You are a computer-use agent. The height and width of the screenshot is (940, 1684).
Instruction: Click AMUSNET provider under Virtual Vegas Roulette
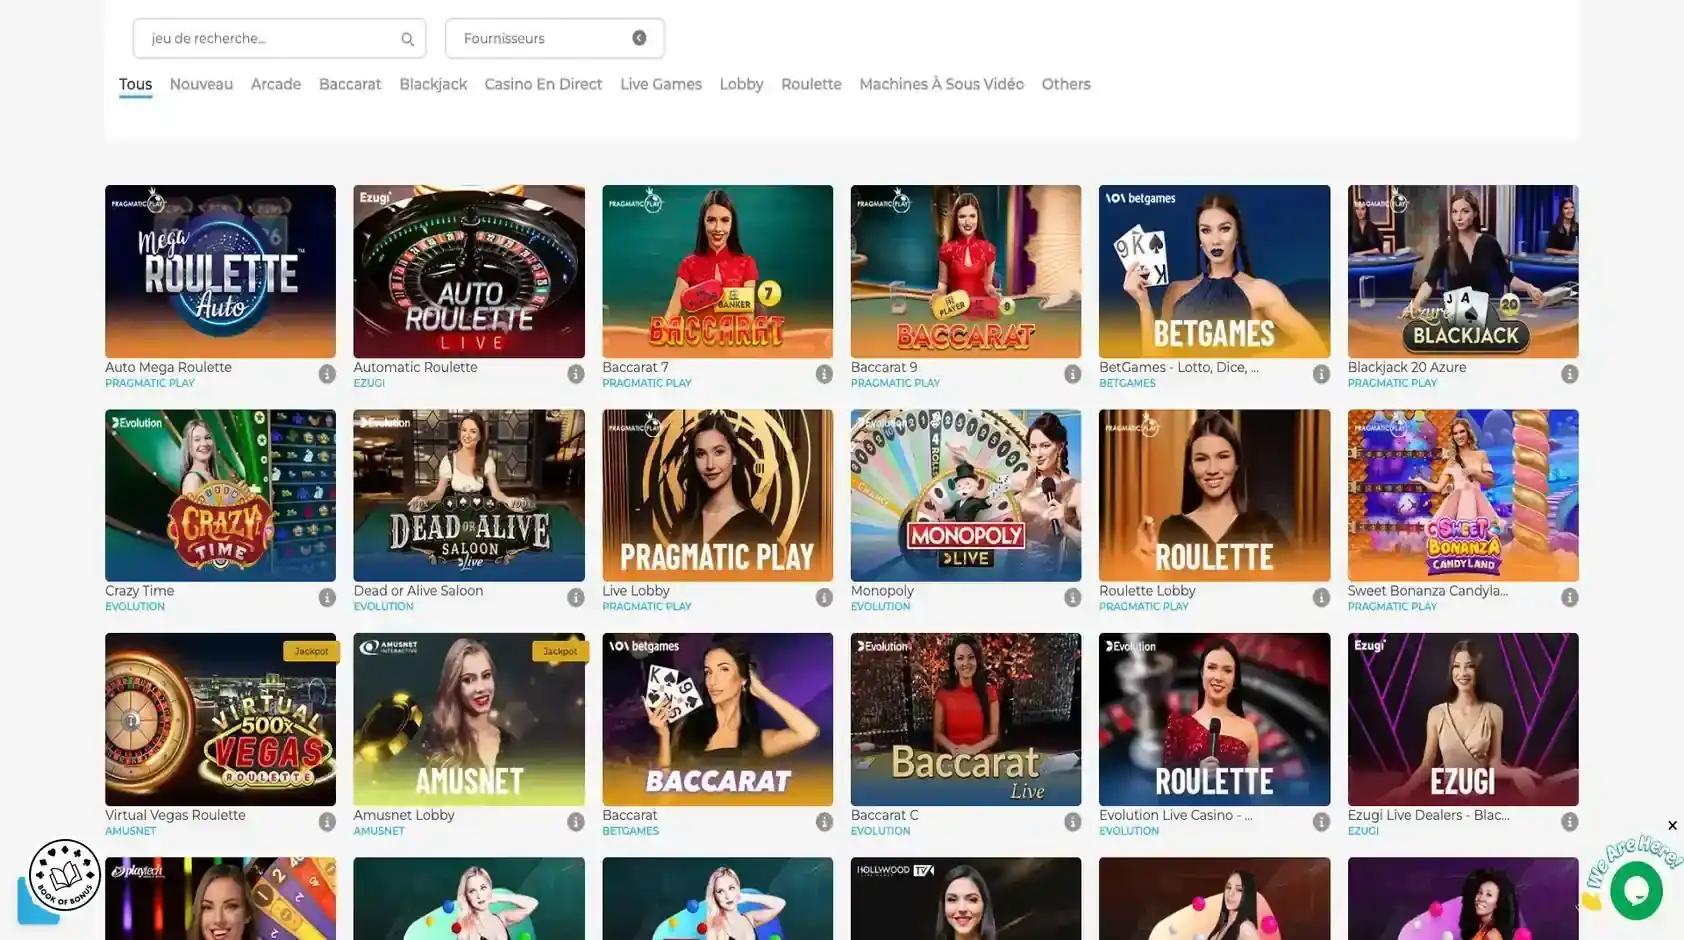[x=130, y=831]
